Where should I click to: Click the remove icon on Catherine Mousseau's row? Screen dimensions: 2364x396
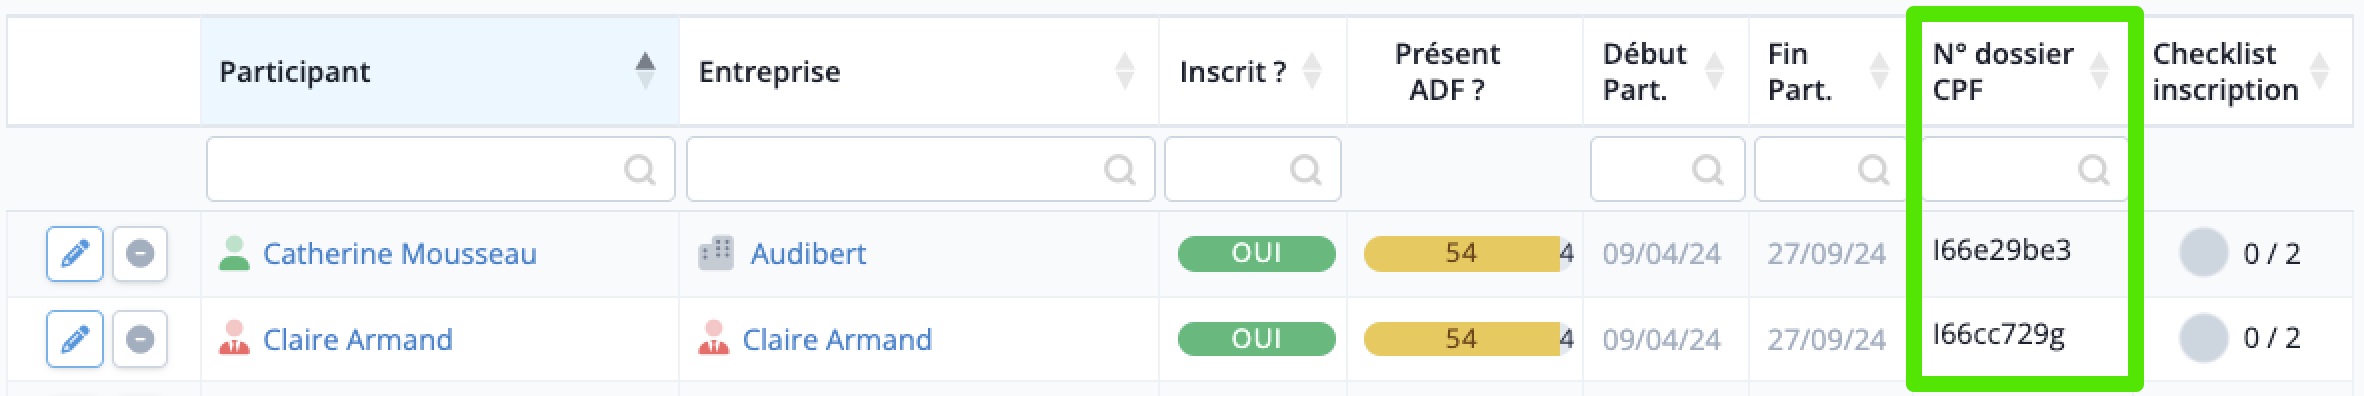[140, 254]
